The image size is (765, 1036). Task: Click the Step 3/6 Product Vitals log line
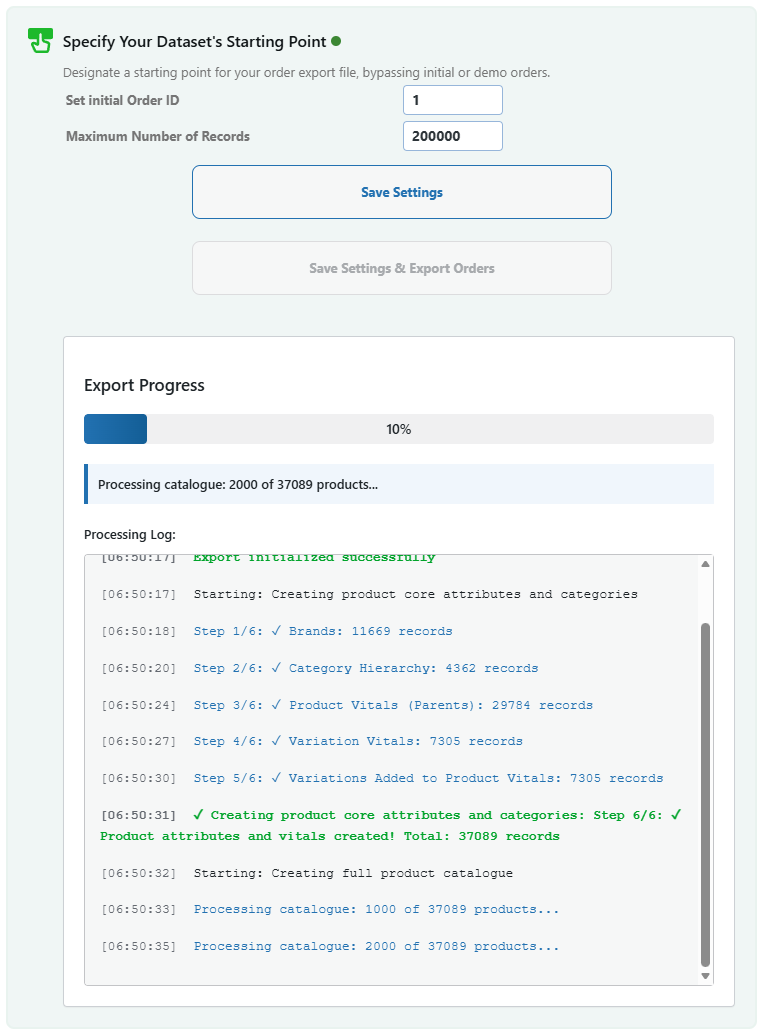click(x=392, y=705)
